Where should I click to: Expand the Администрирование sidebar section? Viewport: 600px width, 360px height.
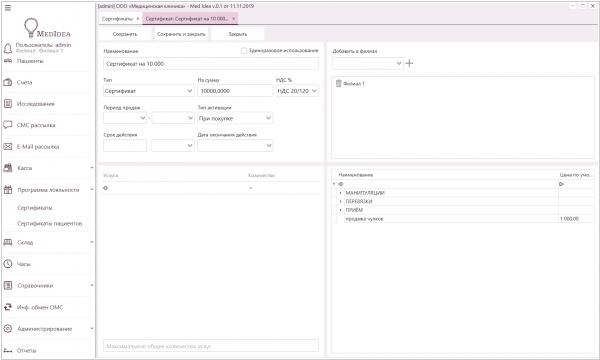pyautogui.click(x=91, y=329)
